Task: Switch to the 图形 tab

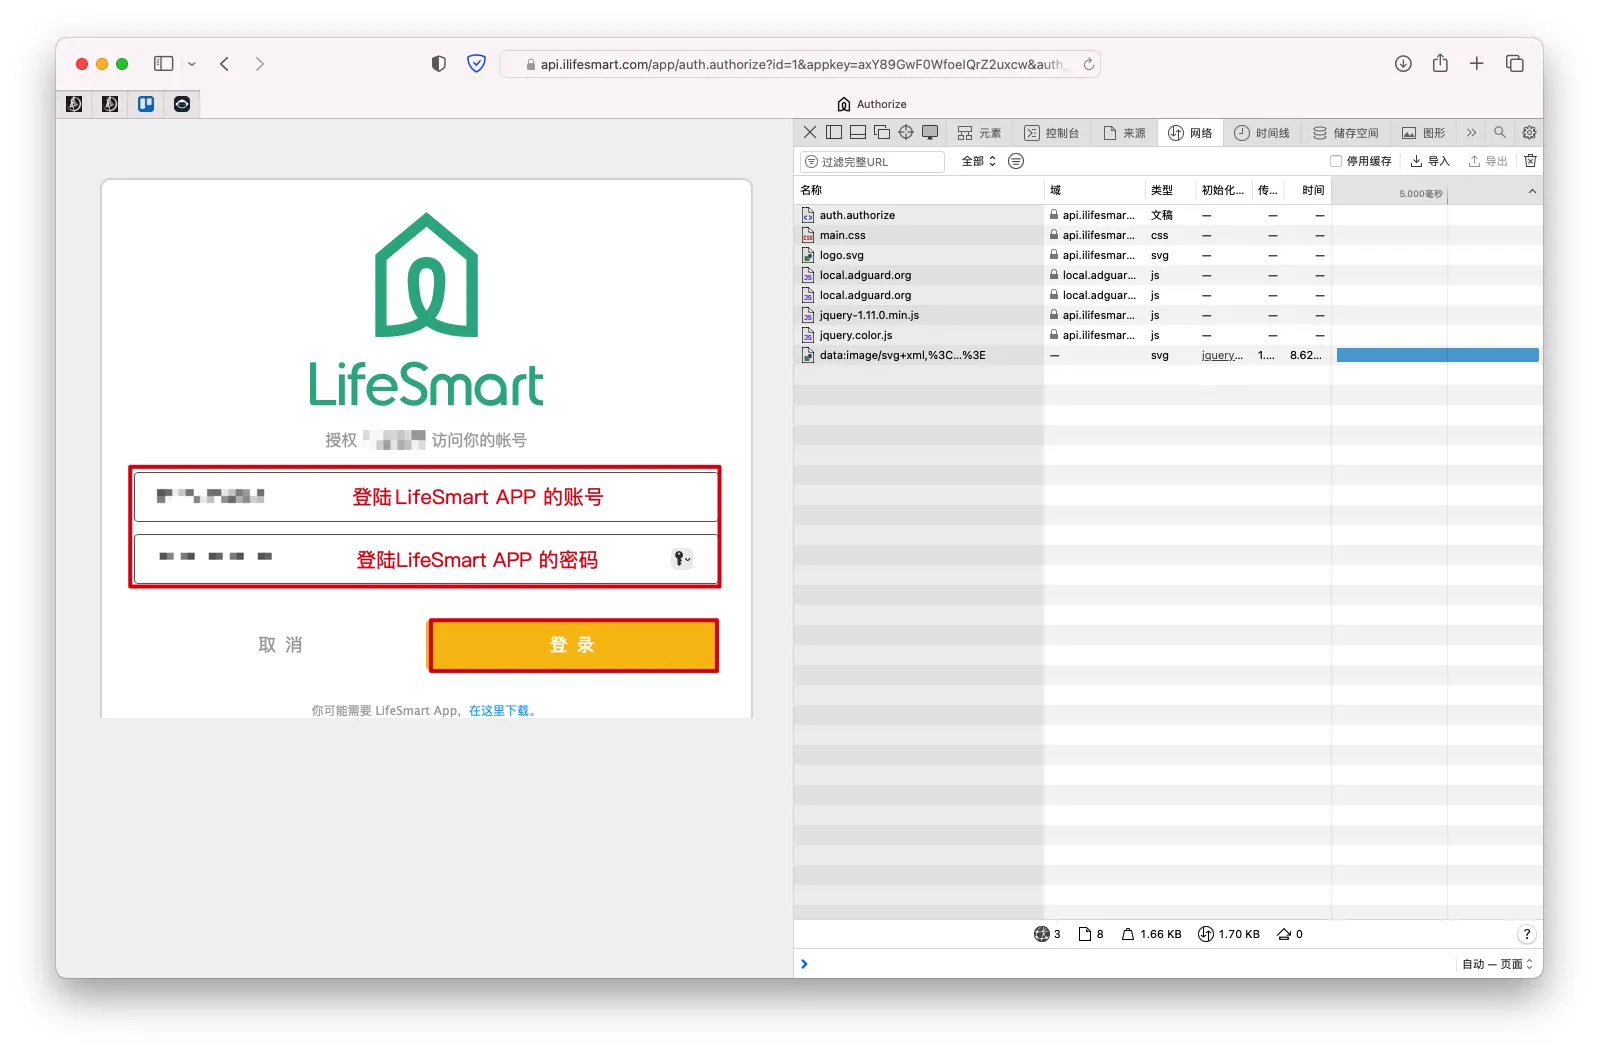Action: (x=1424, y=132)
